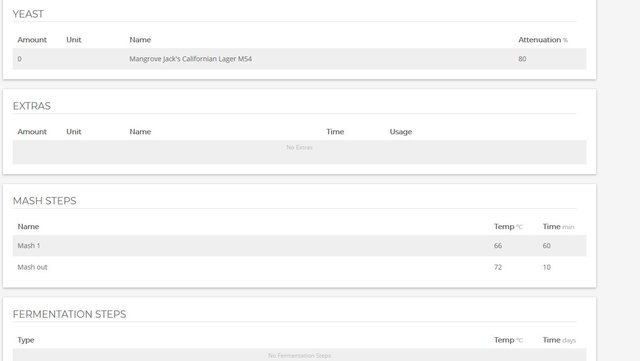This screenshot has width=640, height=361.
Task: Select the Time header in the Extras table
Action: point(335,131)
